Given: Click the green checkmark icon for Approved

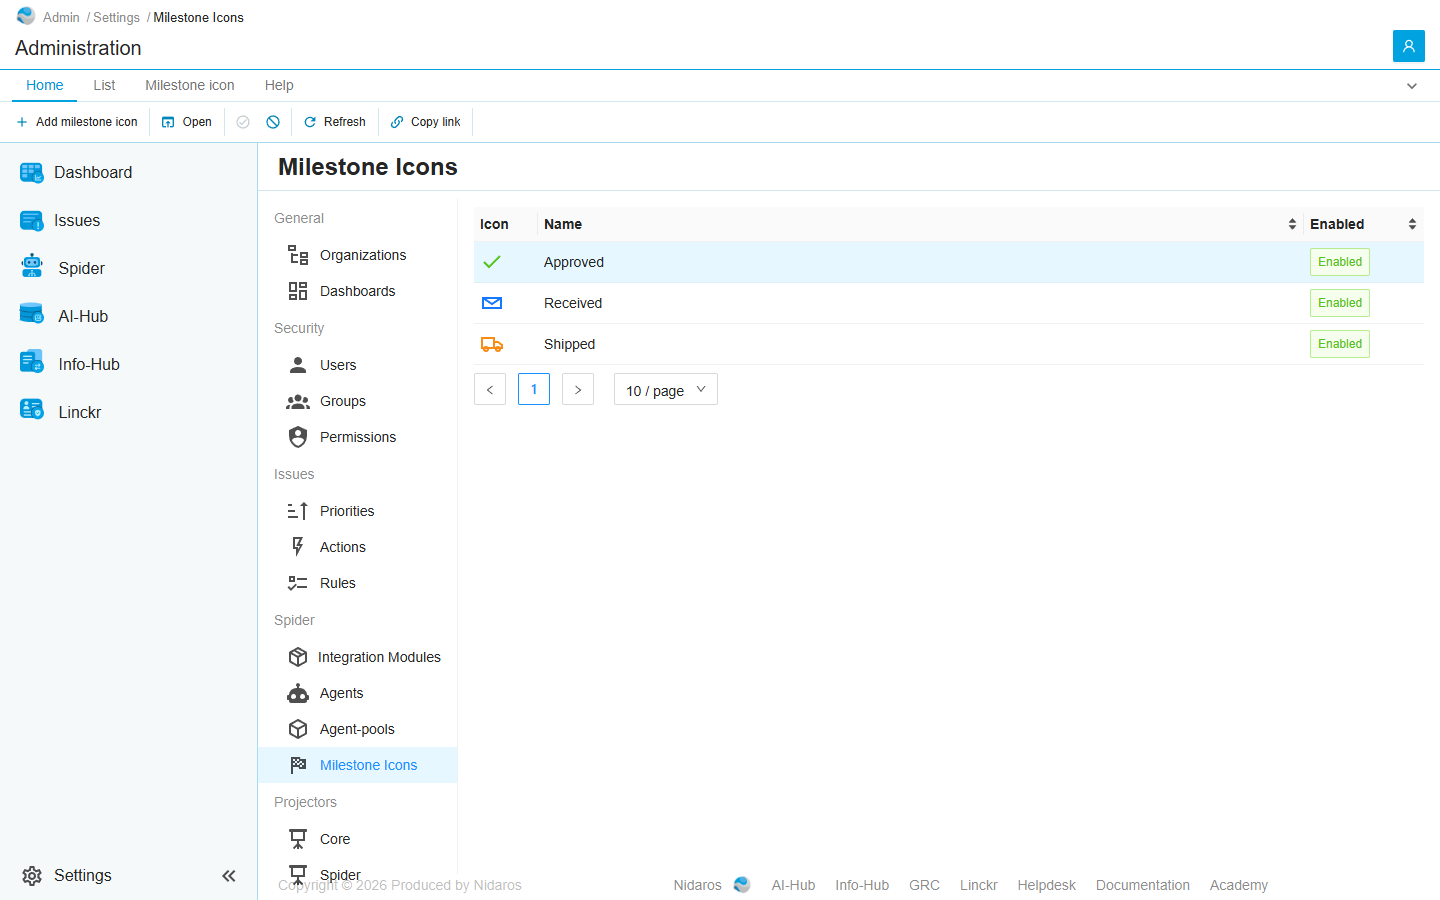Looking at the screenshot, I should coord(492,262).
